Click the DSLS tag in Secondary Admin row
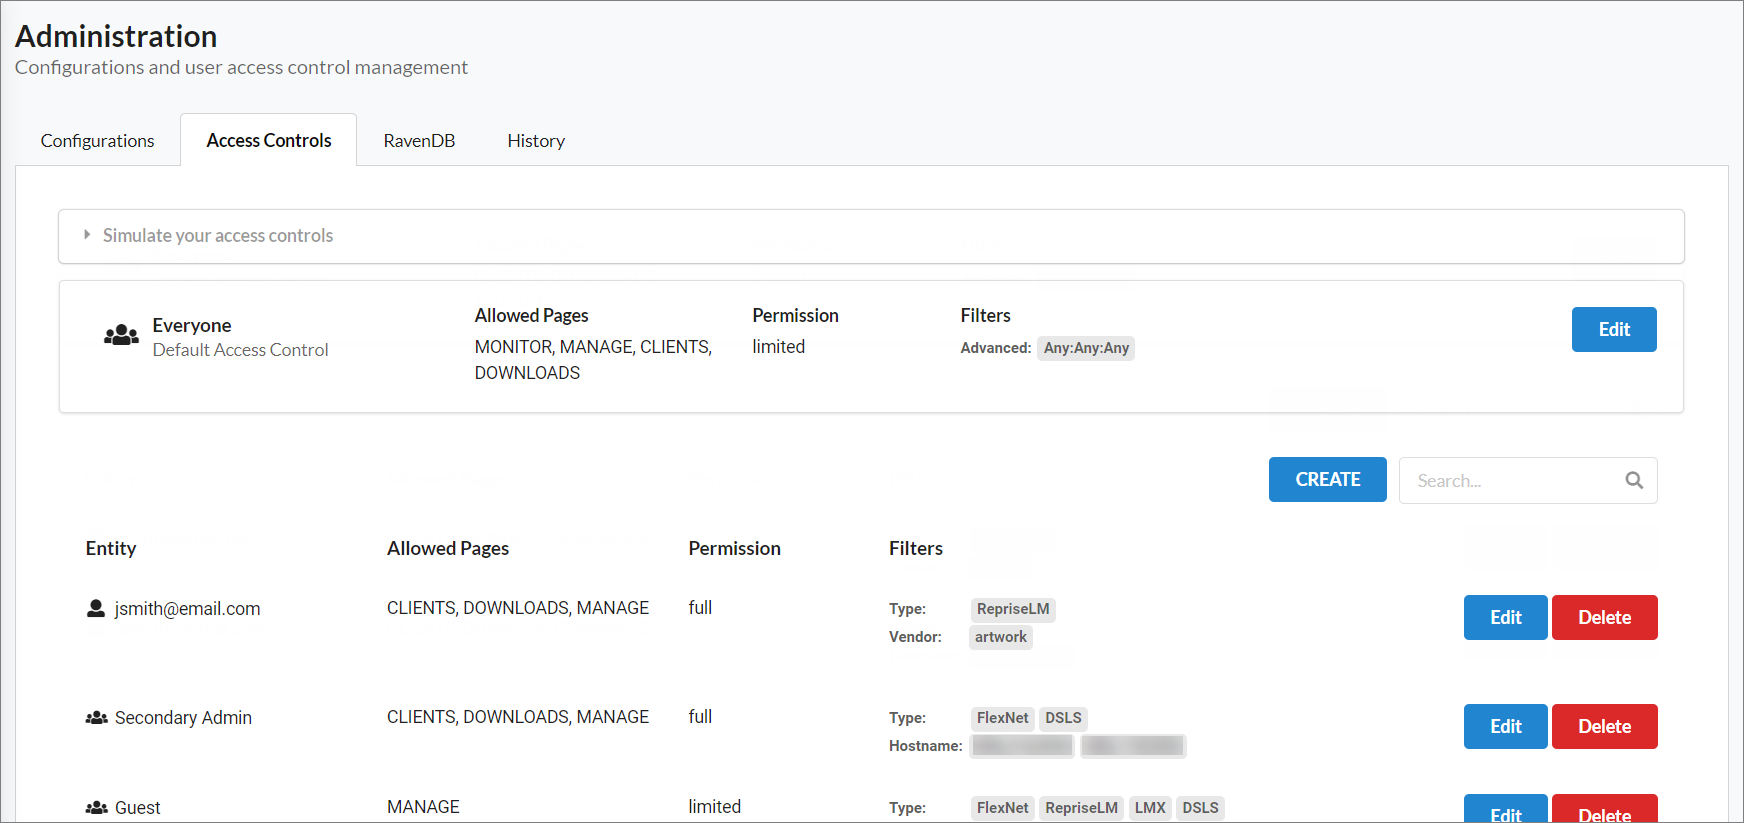 click(1063, 718)
